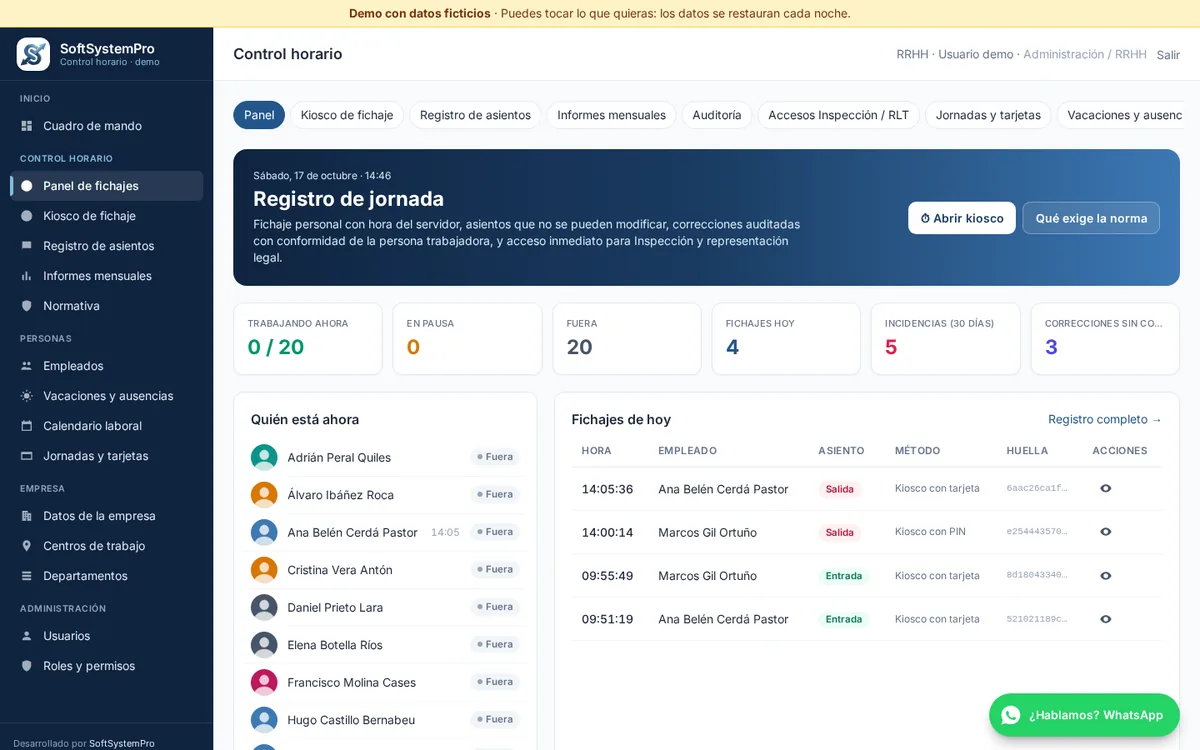Click the Hora column header
The image size is (1200, 750).
pos(597,451)
